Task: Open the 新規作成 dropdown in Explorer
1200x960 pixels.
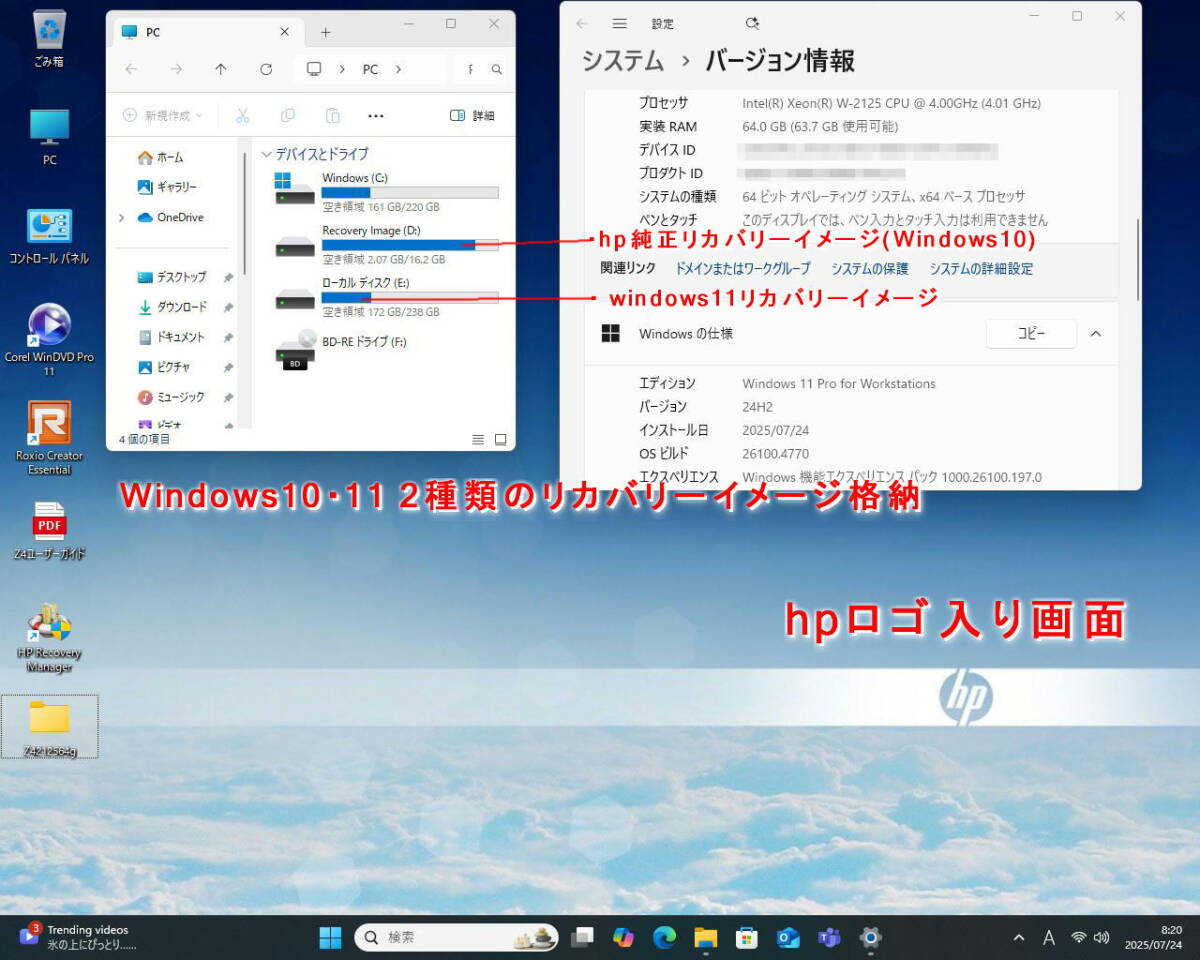Action: tap(162, 116)
